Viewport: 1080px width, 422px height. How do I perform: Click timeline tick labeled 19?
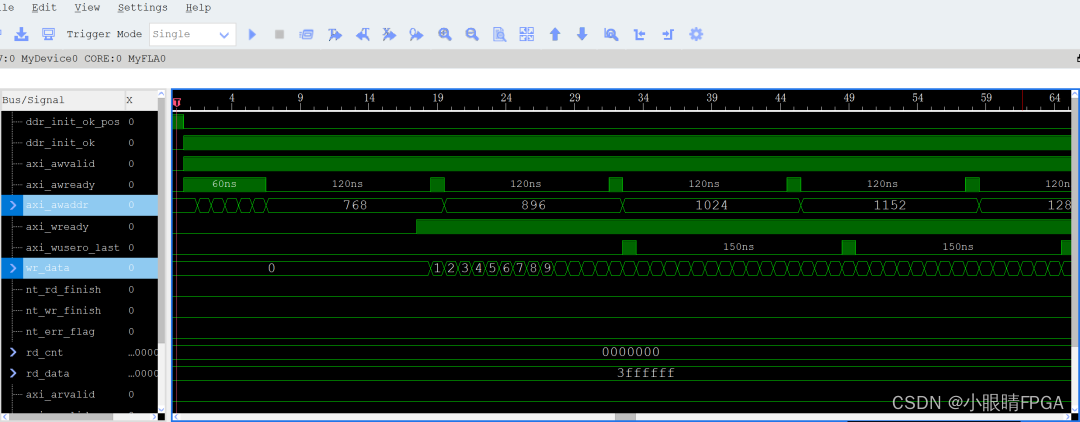tap(438, 98)
